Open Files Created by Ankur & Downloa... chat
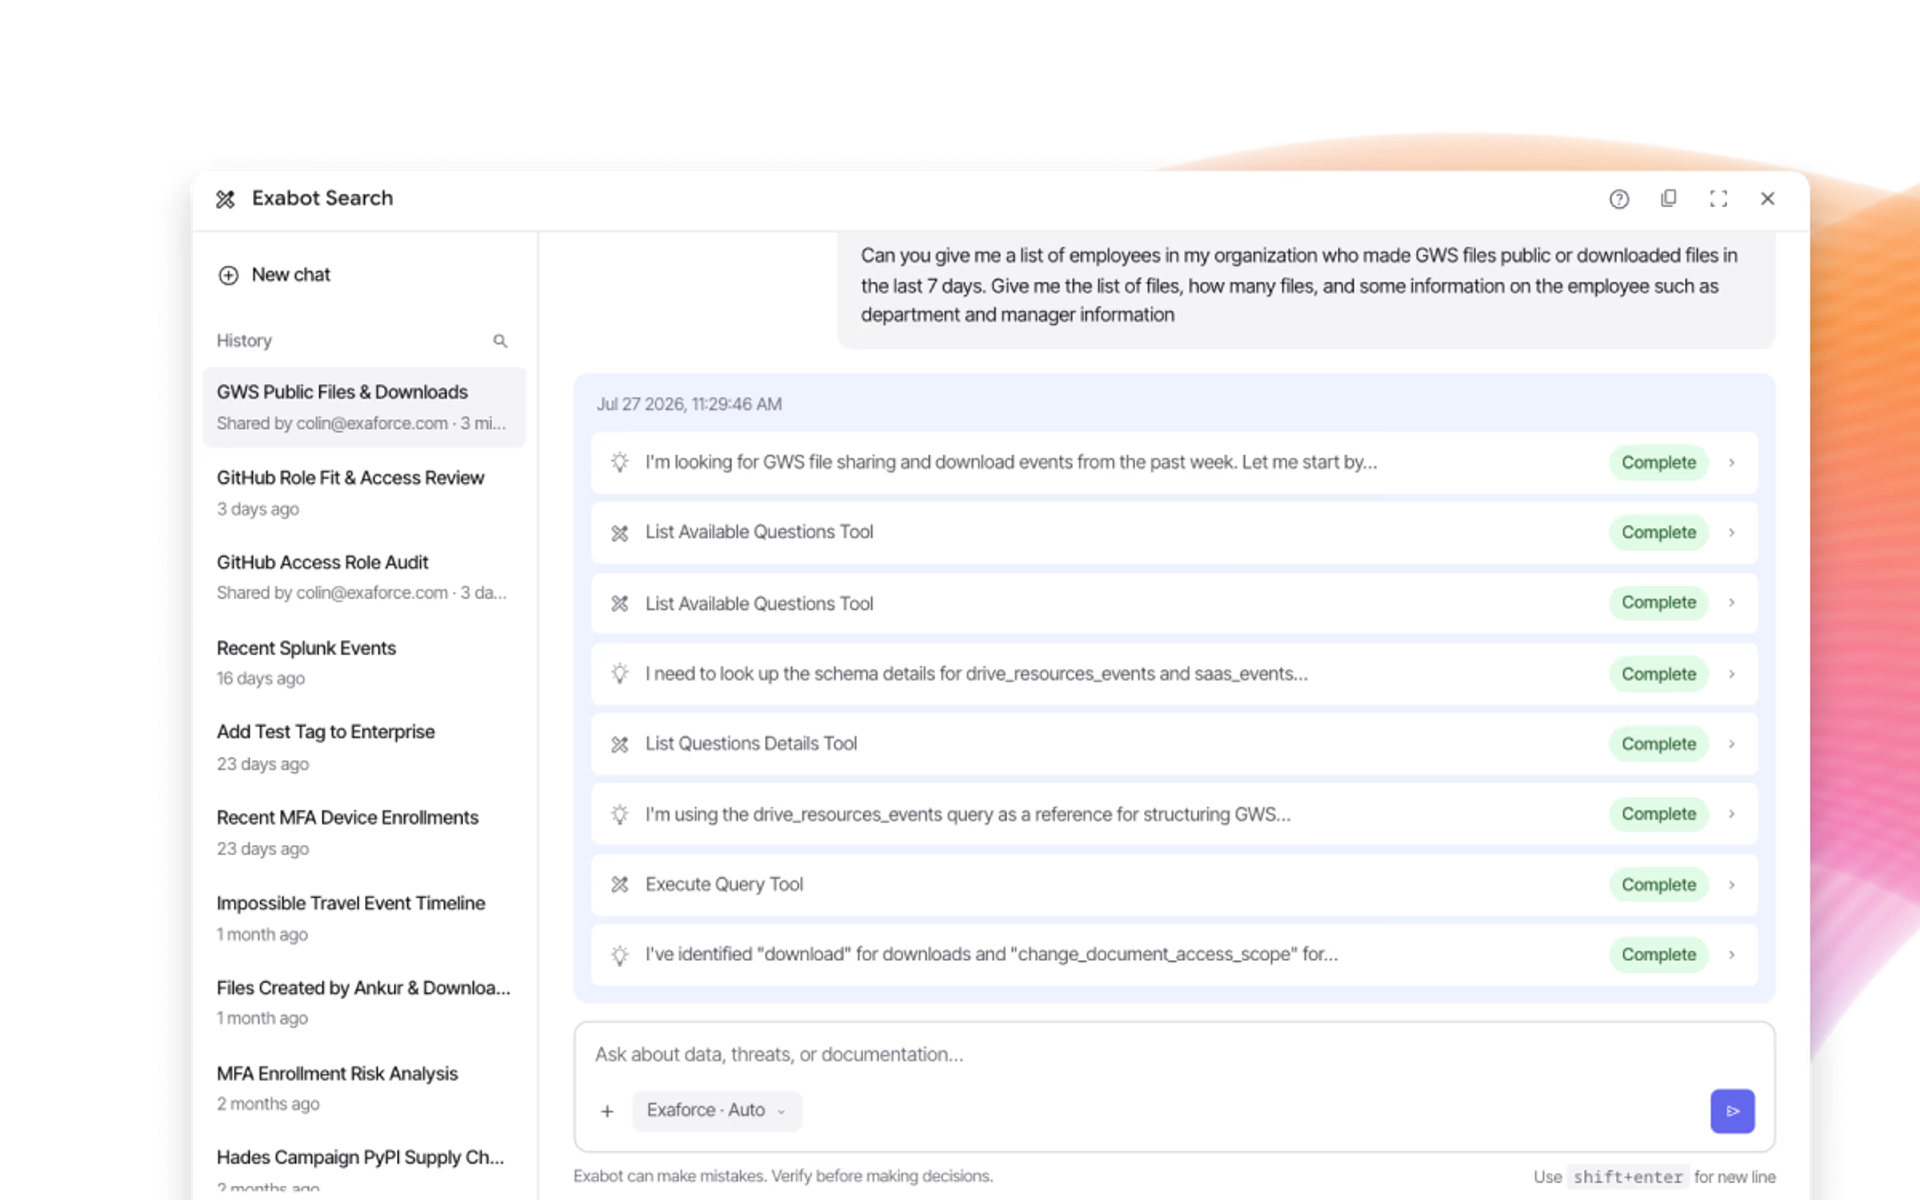The image size is (1920, 1200). point(364,1002)
